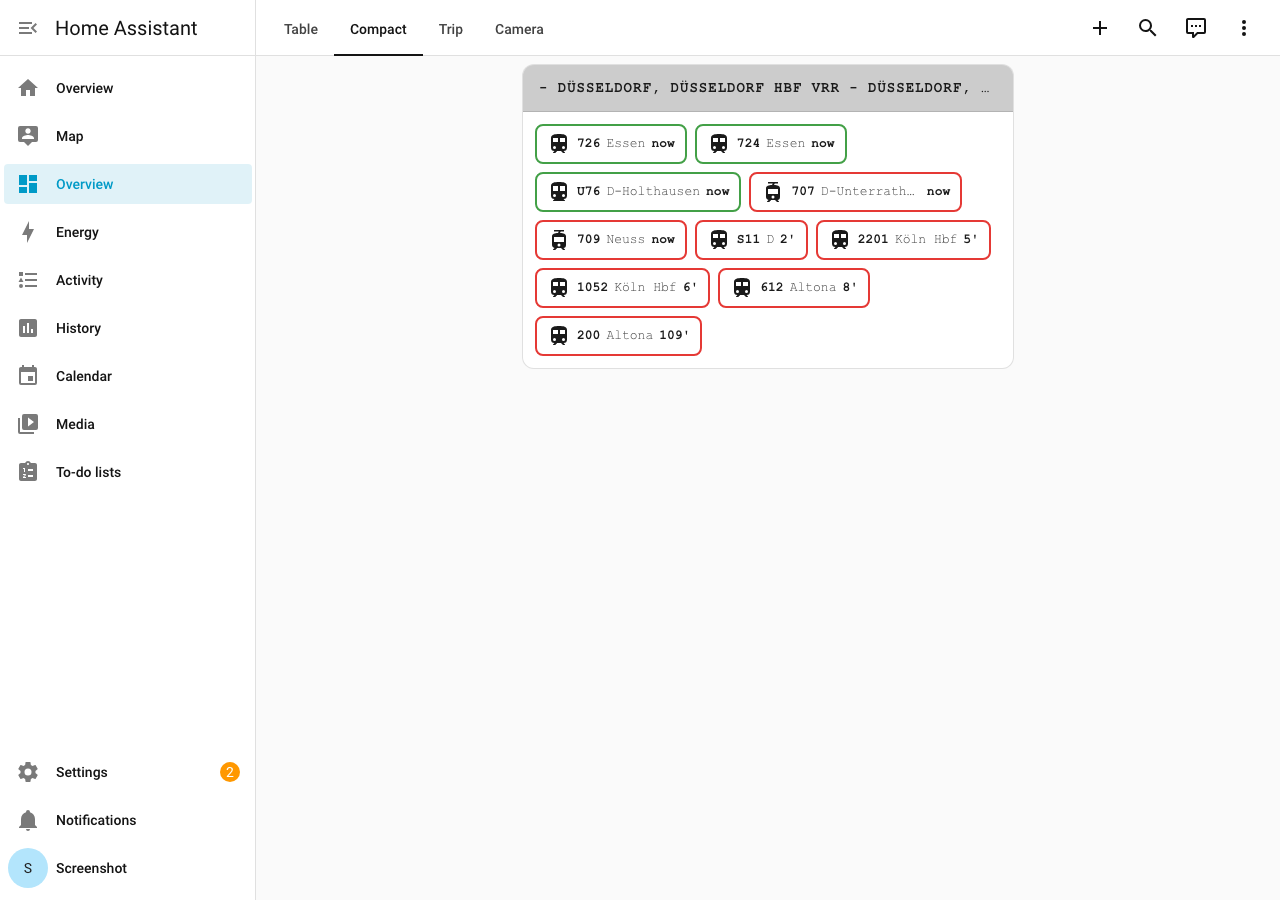Click the Settings gear icon
Screen dimensions: 1280x900
28,772
